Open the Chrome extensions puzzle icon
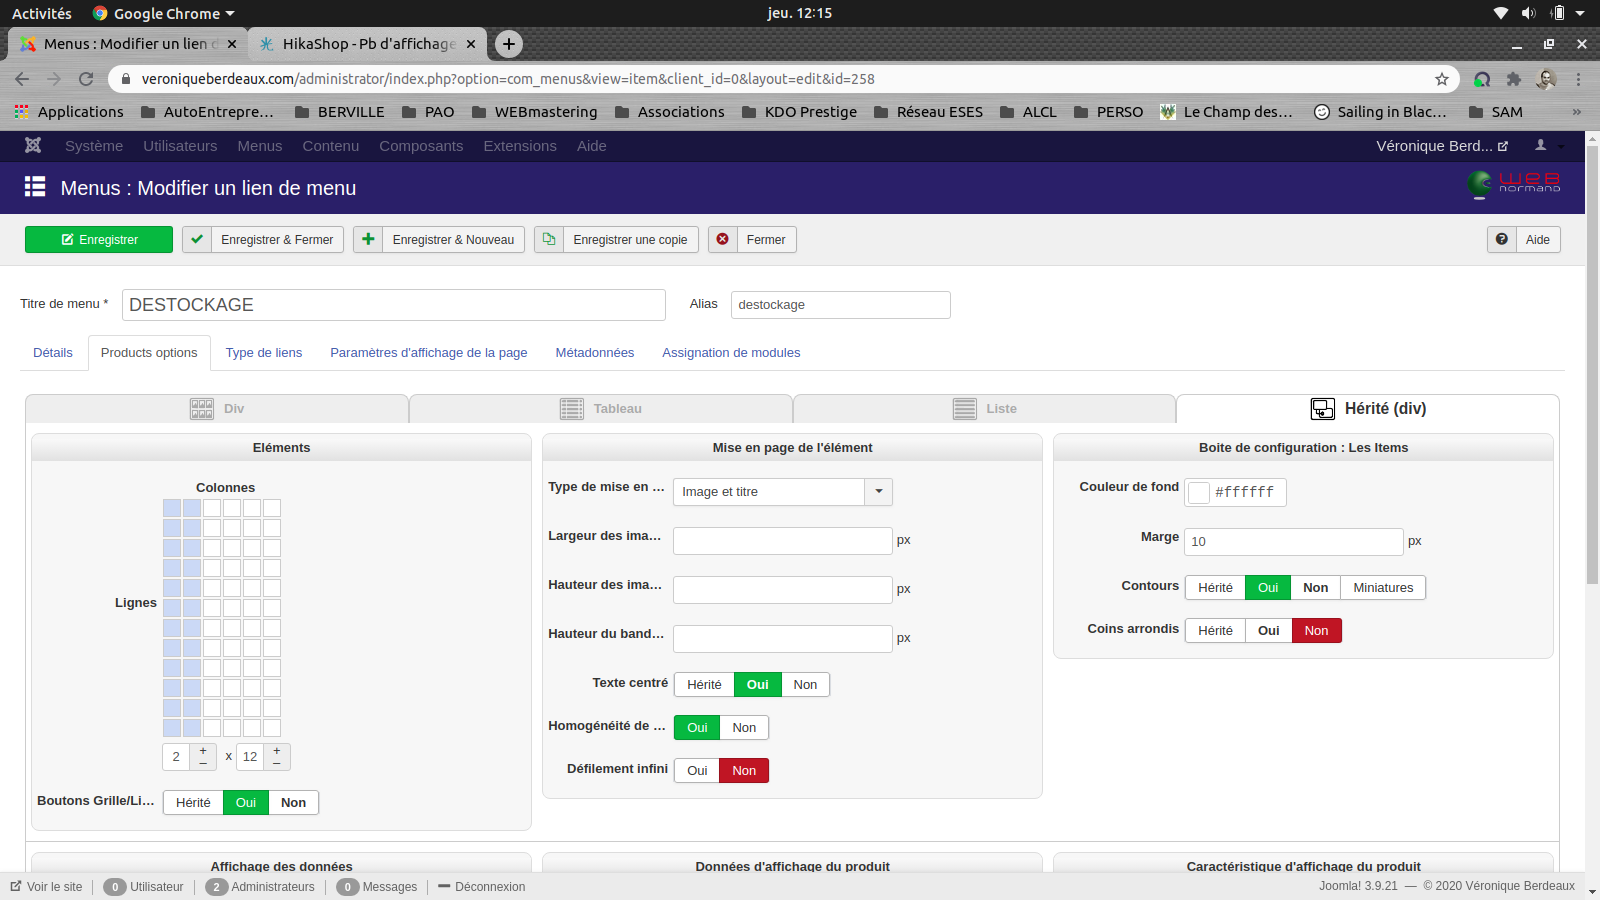This screenshot has width=1600, height=900. click(1514, 79)
